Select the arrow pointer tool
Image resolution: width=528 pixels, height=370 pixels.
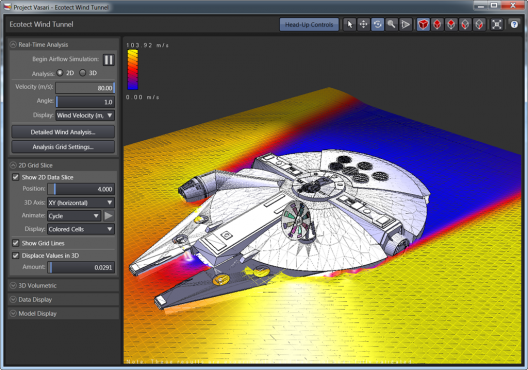click(350, 24)
